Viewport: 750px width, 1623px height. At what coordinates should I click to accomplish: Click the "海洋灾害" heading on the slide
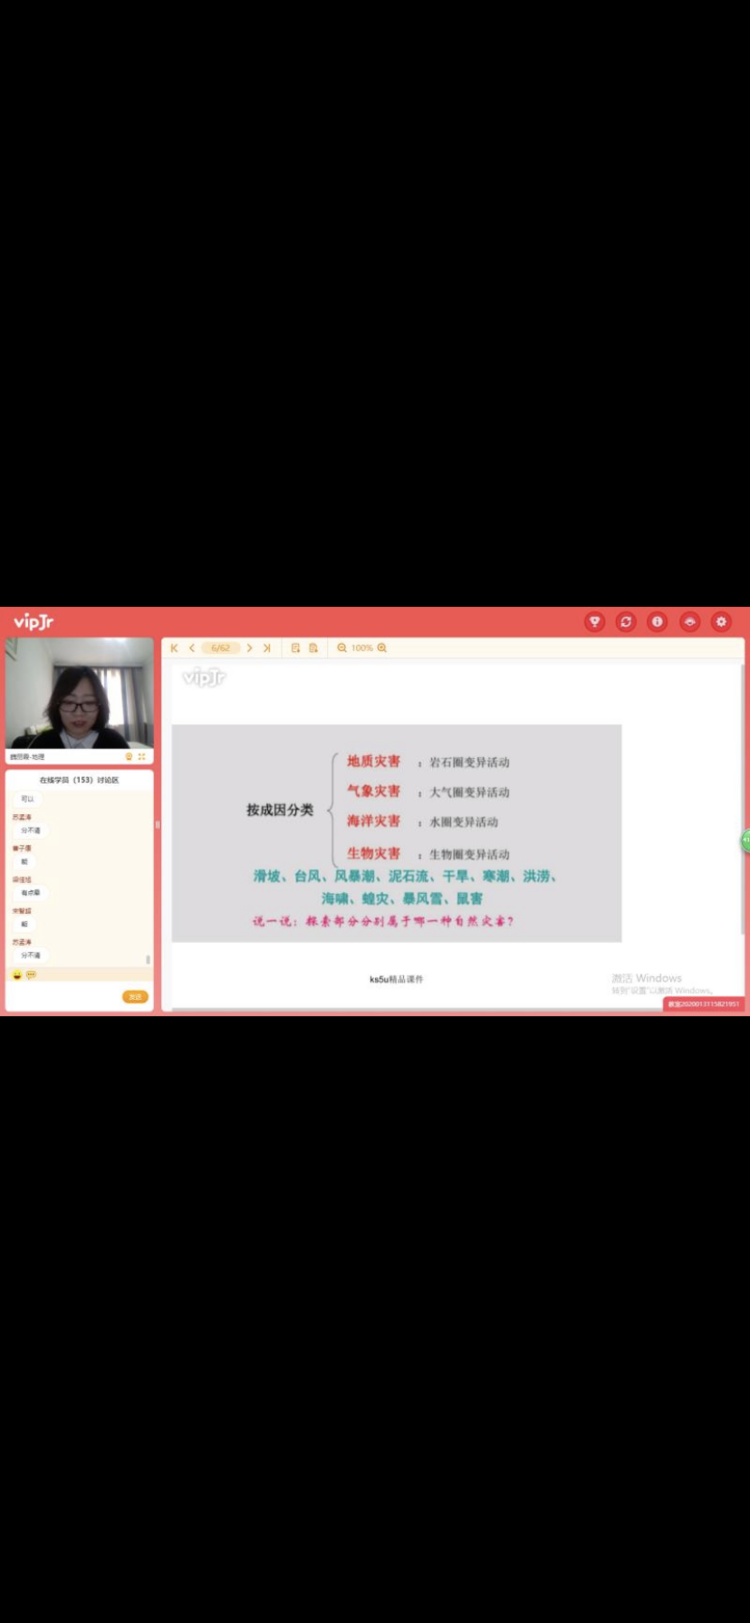click(x=374, y=821)
